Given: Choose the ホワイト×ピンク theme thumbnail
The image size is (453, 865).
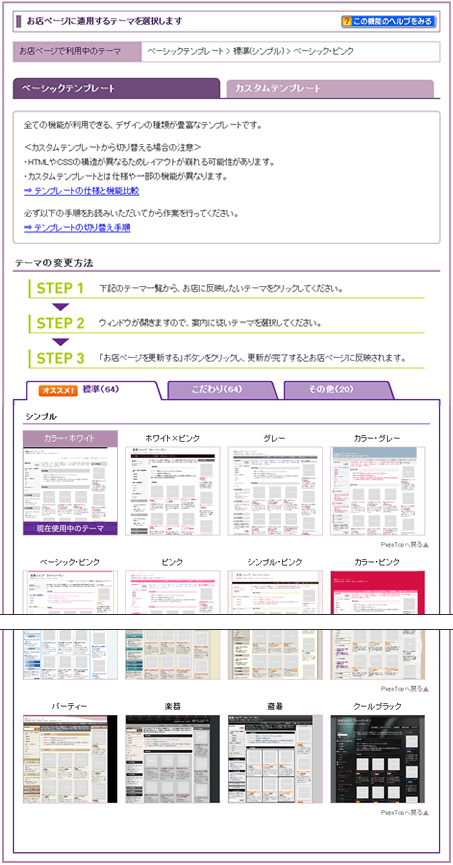Looking at the screenshot, I should [x=173, y=491].
